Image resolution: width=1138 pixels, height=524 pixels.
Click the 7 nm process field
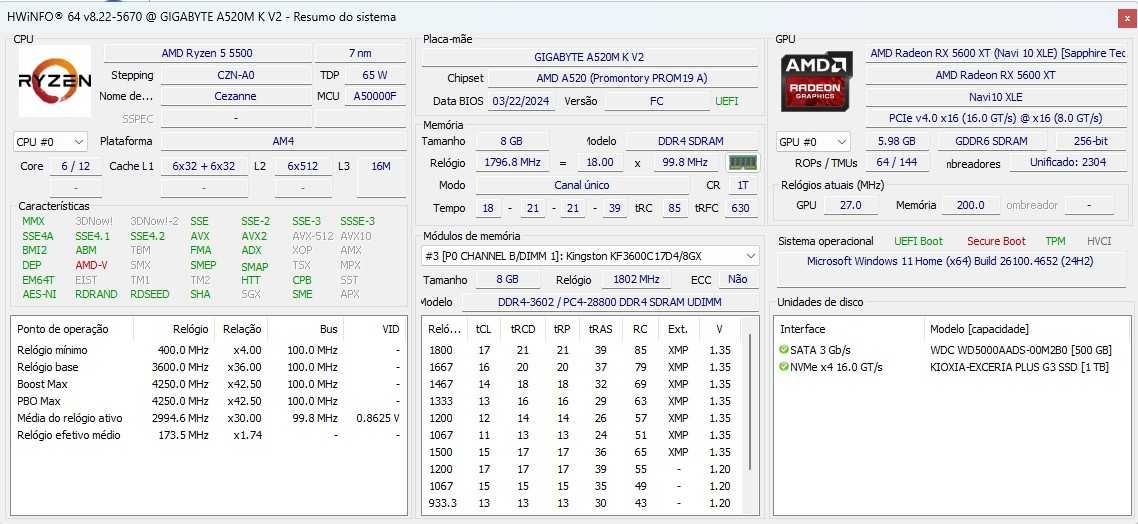tap(360, 53)
